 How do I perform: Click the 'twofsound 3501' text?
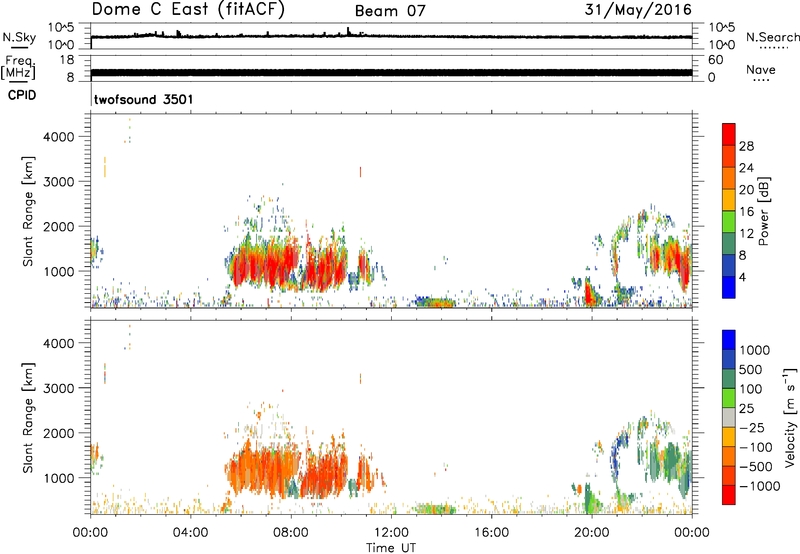[144, 99]
